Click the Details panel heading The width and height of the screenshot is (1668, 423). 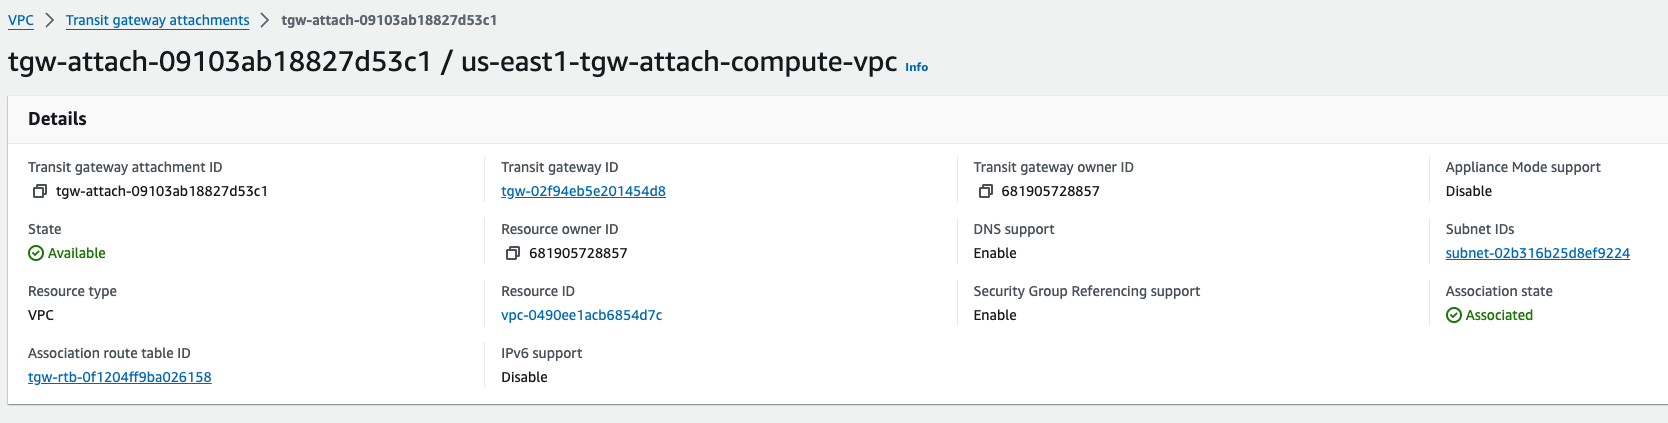pyautogui.click(x=57, y=119)
